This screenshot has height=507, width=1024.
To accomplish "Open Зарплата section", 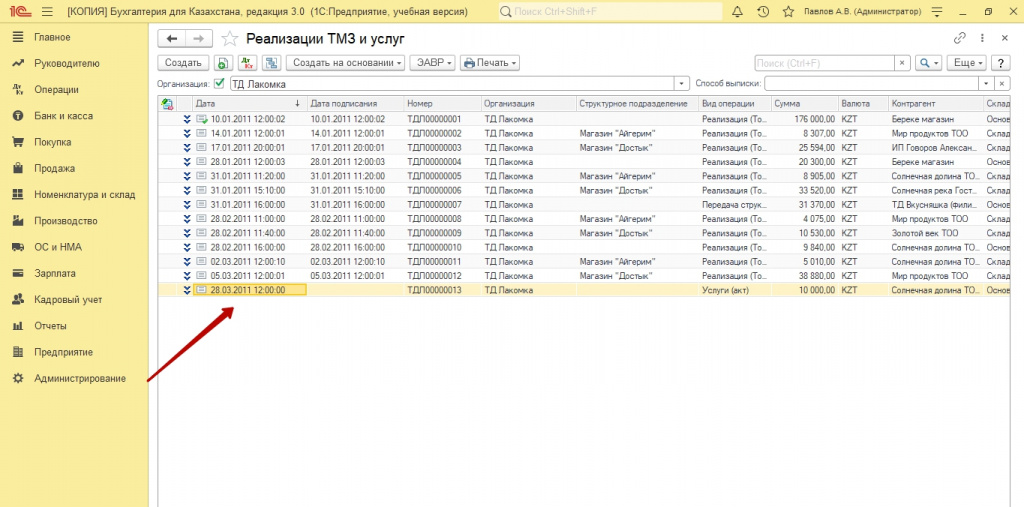I will 55,273.
